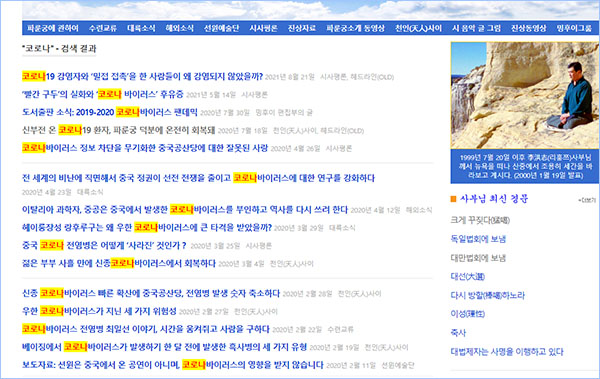Open the 파룬궁에 관하여 menu
The image size is (600, 379).
coord(52,28)
